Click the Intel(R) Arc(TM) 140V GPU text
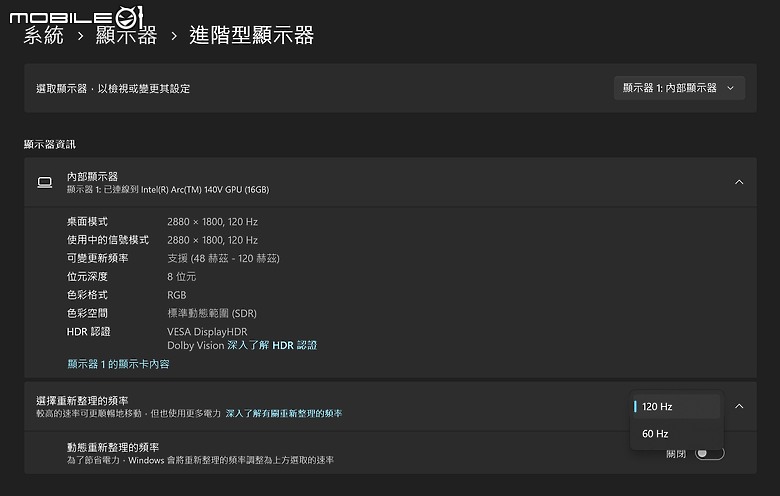This screenshot has height=496, width=780. [205, 190]
